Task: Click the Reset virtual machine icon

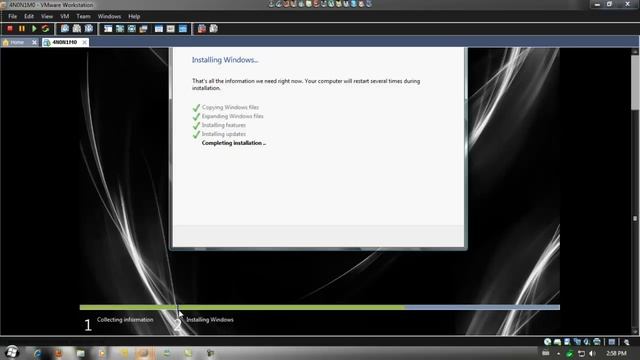Action: point(45,29)
